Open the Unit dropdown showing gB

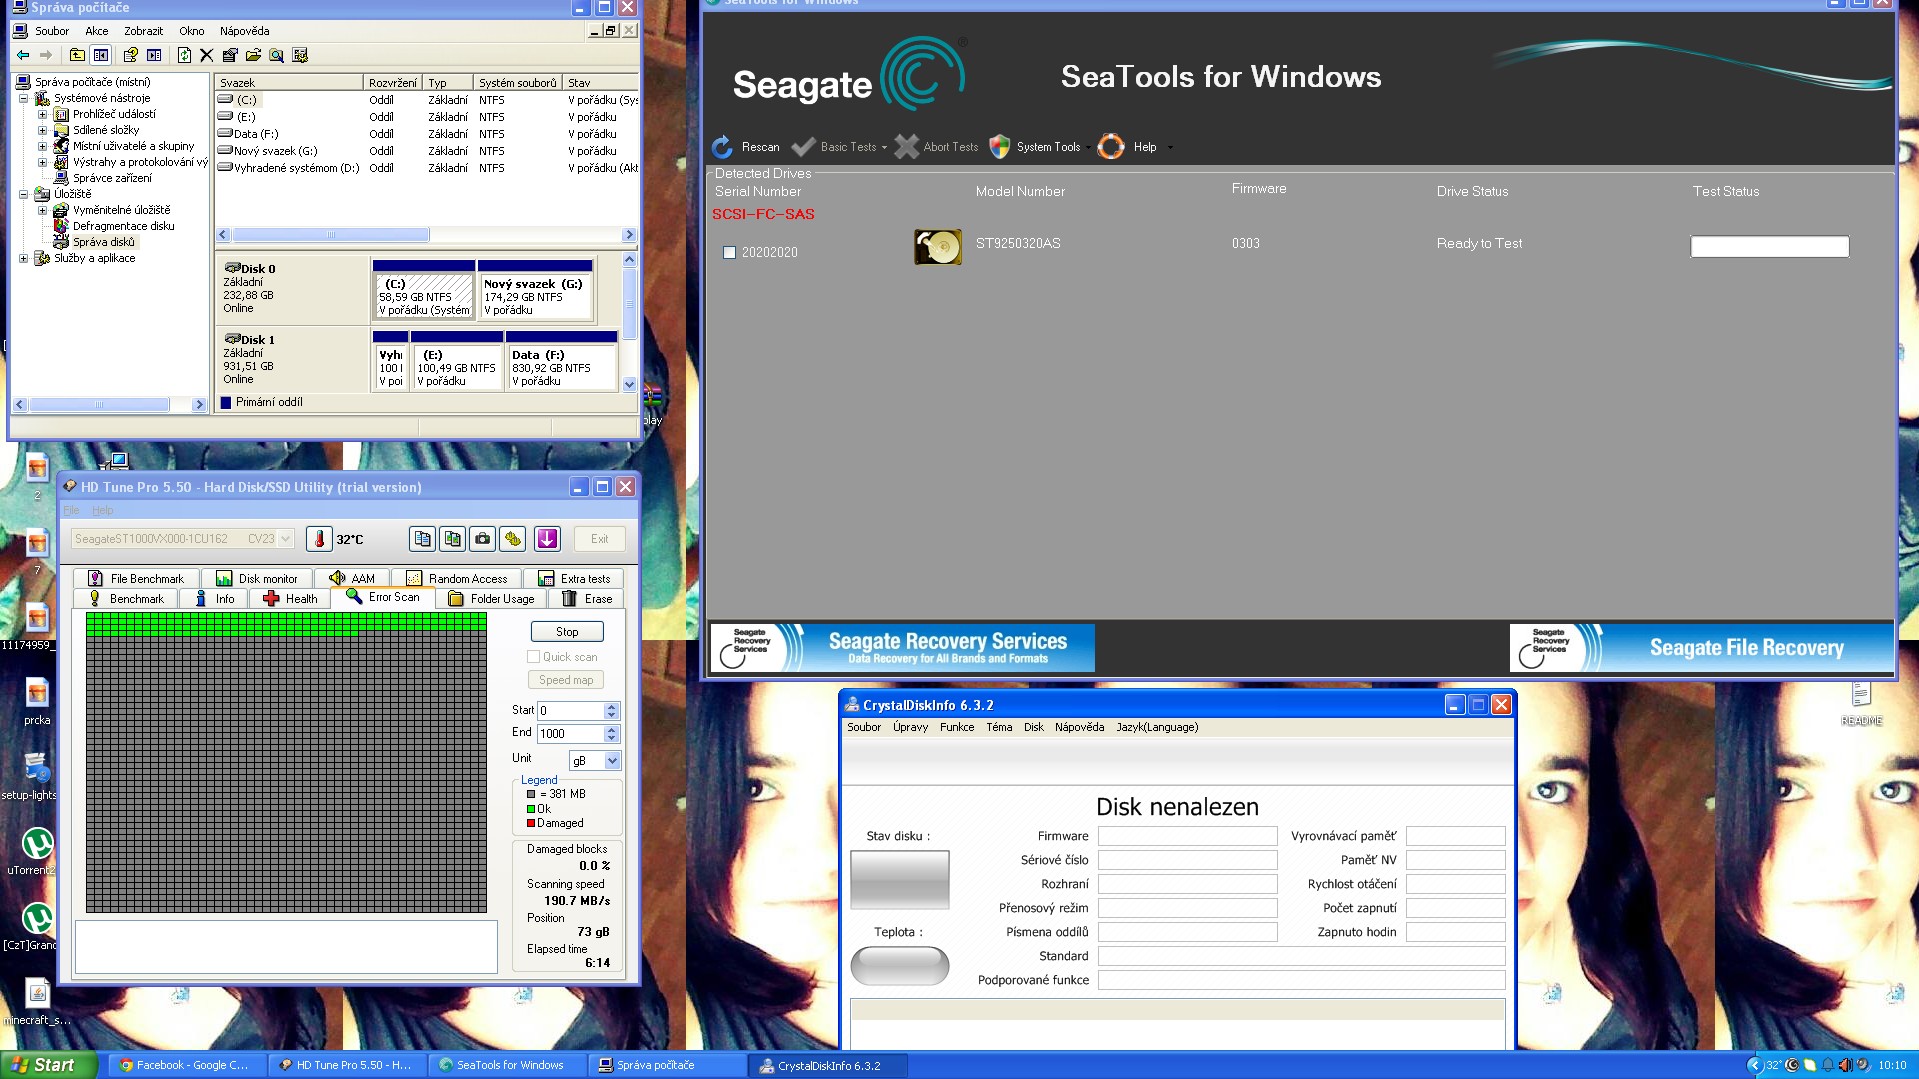point(612,761)
